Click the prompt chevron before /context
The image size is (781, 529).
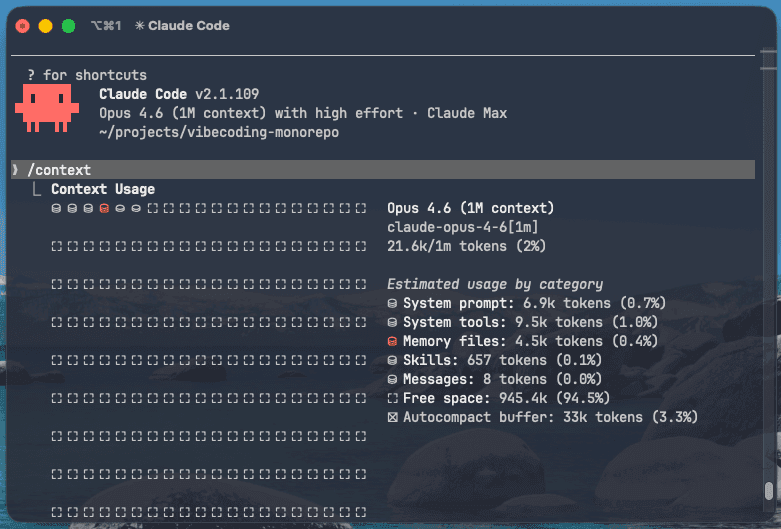point(15,170)
